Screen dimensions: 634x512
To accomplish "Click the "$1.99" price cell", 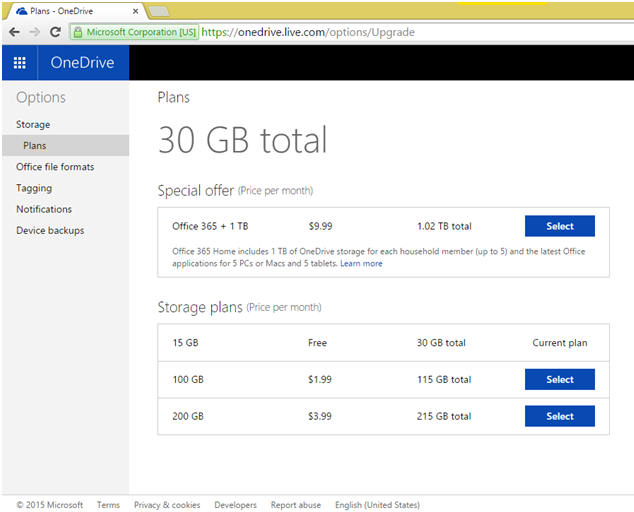I will 319,379.
